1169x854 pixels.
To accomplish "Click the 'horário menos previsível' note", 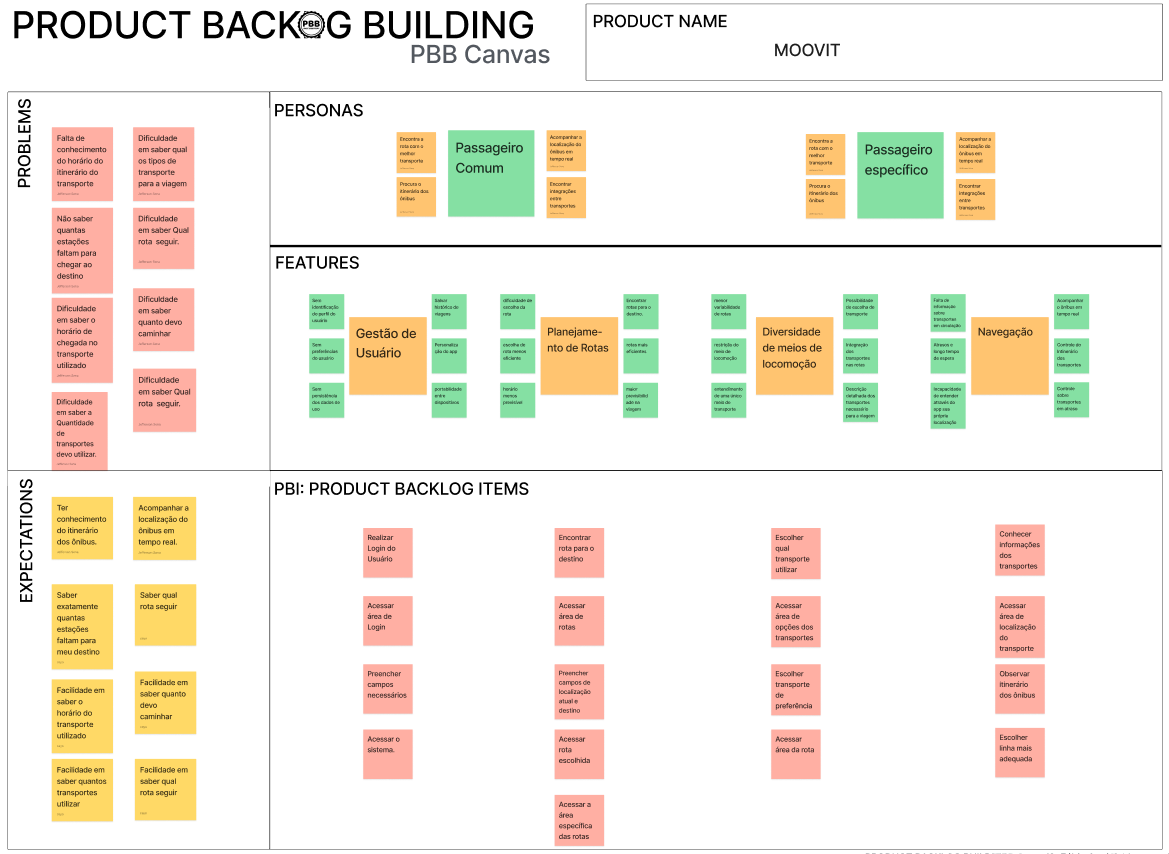I will [517, 400].
